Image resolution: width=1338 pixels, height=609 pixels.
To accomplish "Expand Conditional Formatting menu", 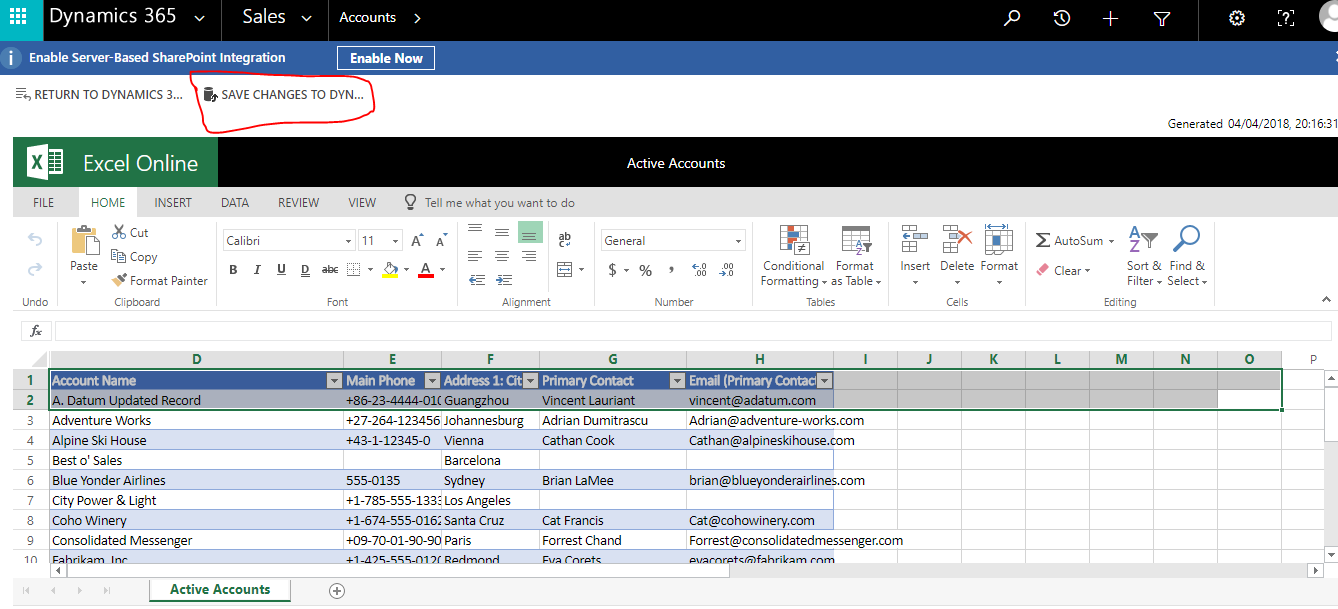I will click(x=793, y=256).
